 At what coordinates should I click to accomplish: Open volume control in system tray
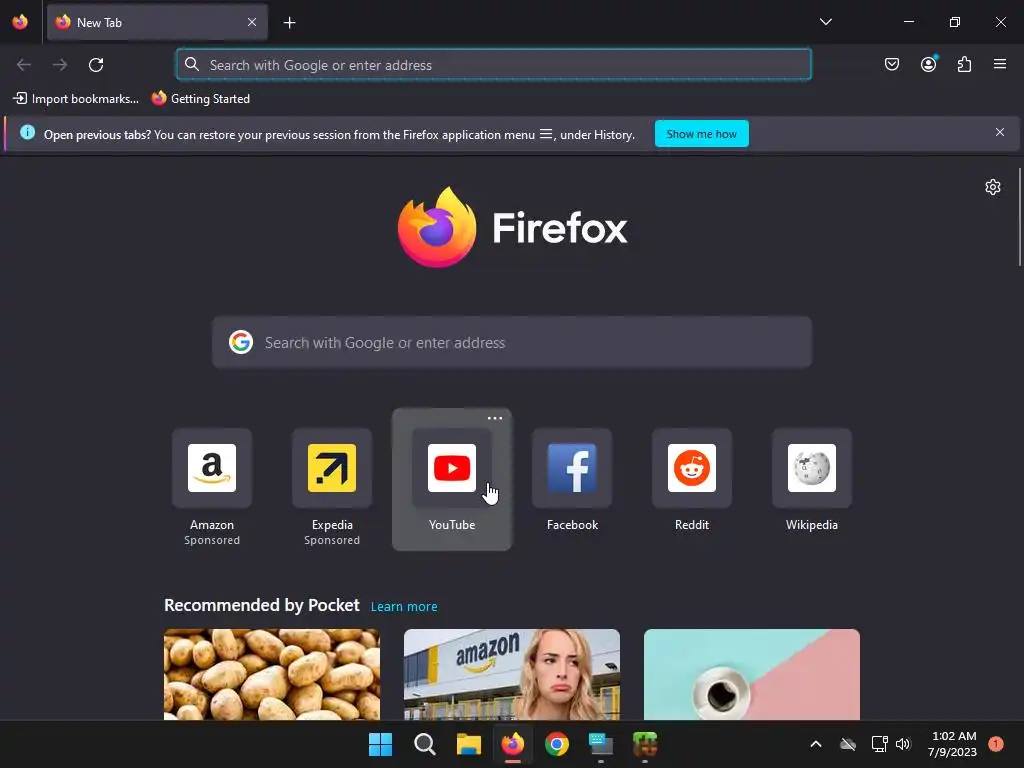pyautogui.click(x=903, y=744)
